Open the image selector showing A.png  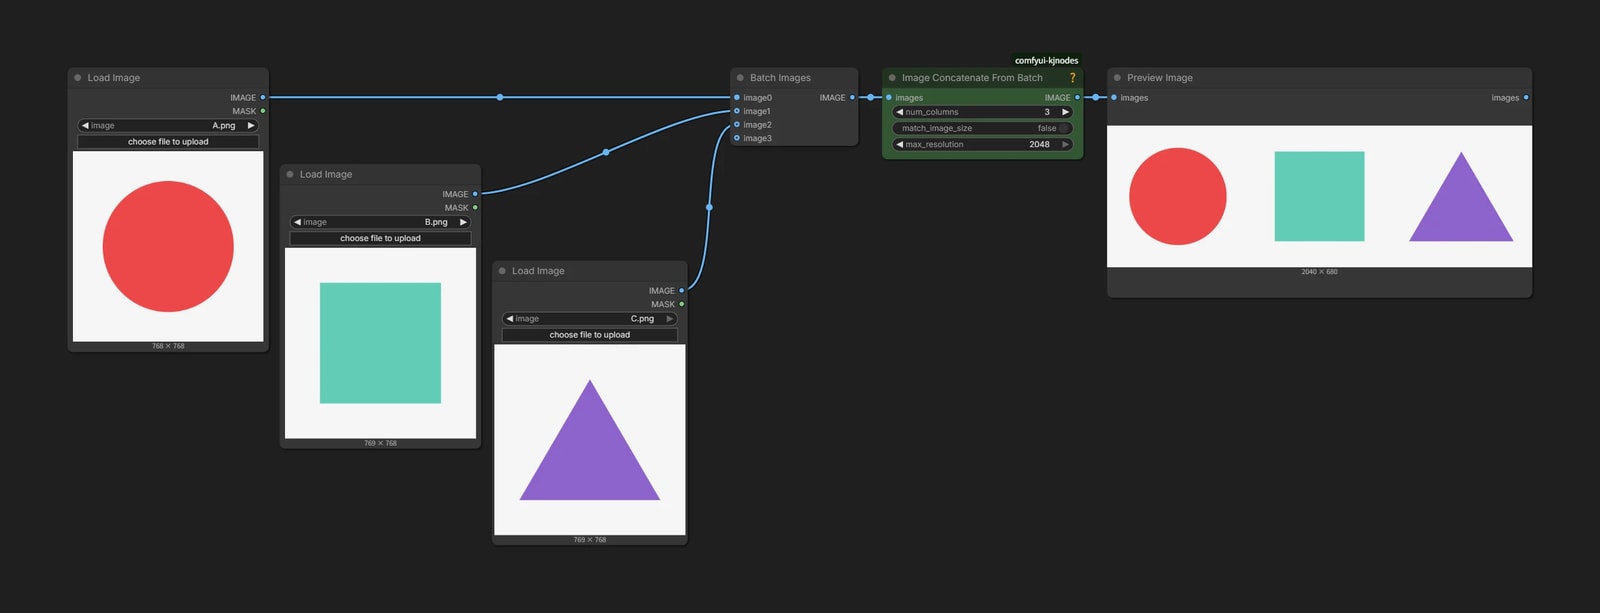pos(168,126)
